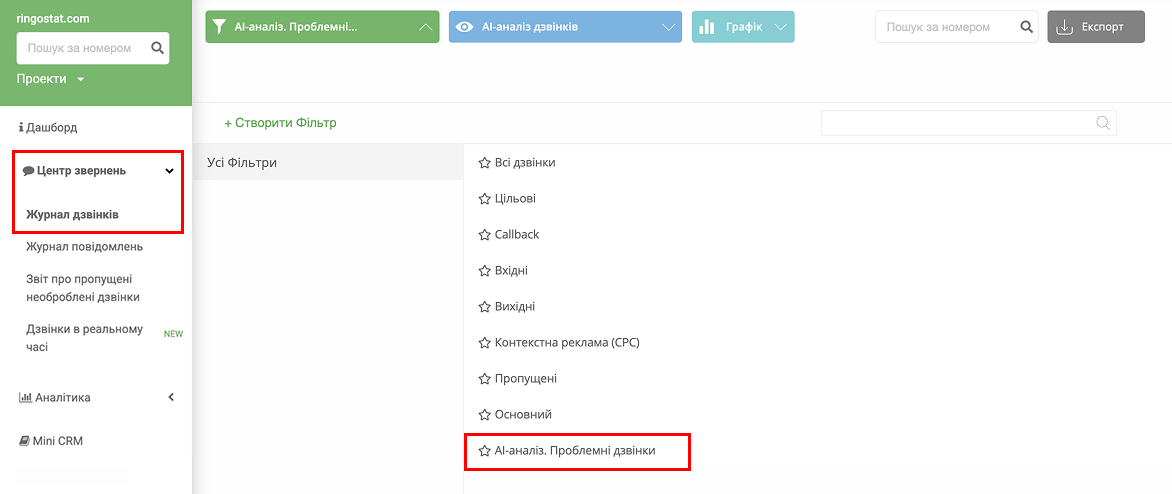Click + Створити Фільтр link
The image size is (1172, 494).
[x=280, y=123]
